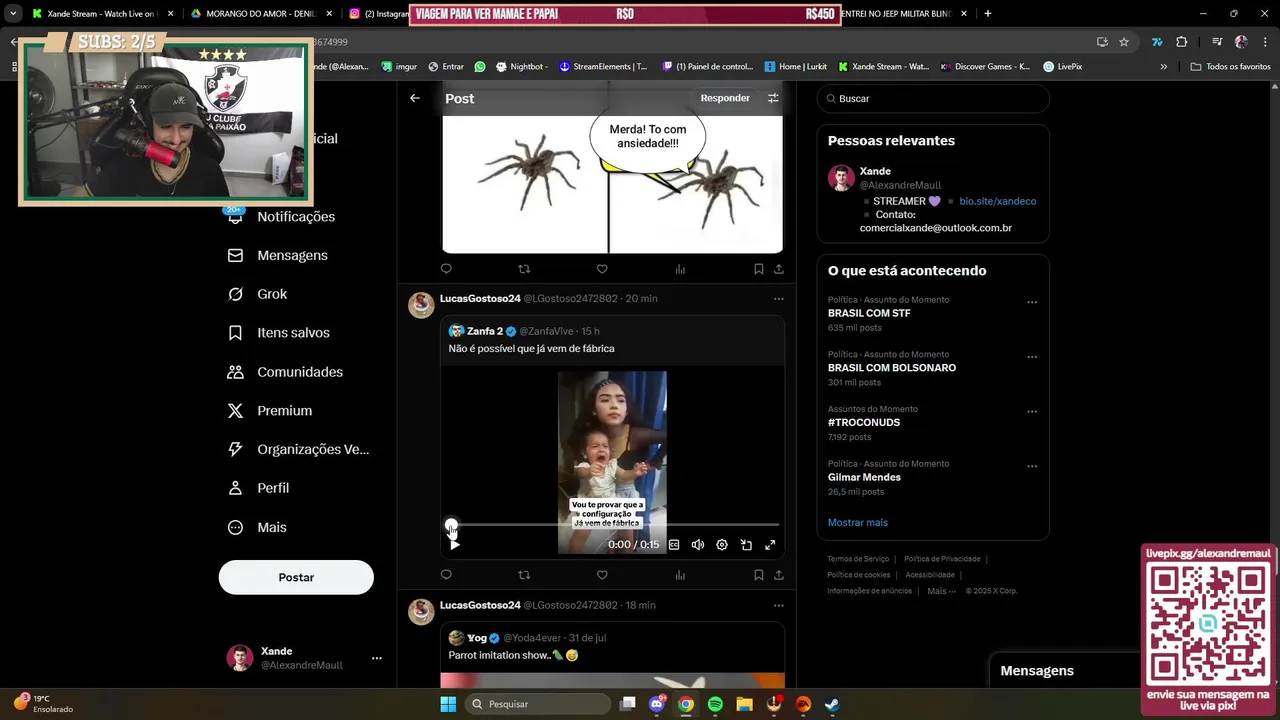Open account menu dots beside Xande
Image resolution: width=1280 pixels, height=720 pixels.
click(377, 658)
